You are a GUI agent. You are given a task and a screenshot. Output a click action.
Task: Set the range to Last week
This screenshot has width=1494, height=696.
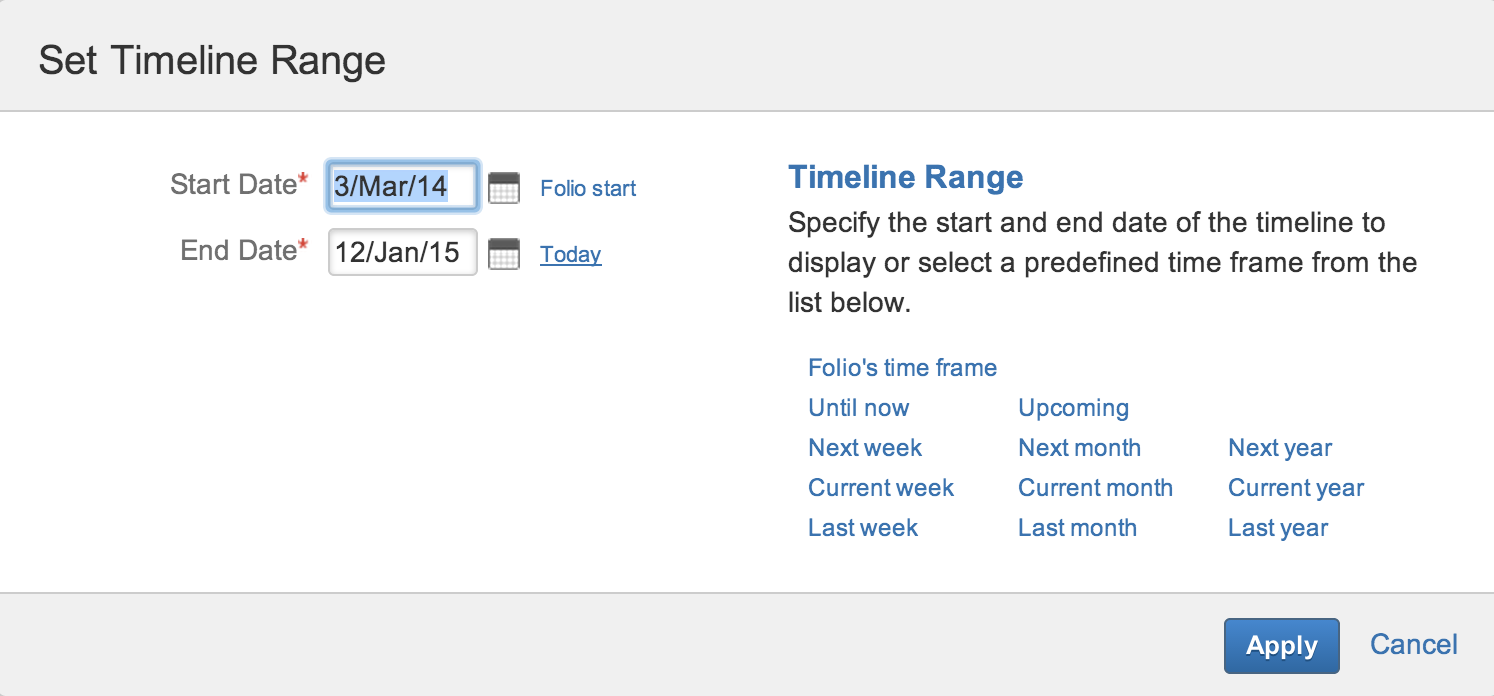(863, 528)
